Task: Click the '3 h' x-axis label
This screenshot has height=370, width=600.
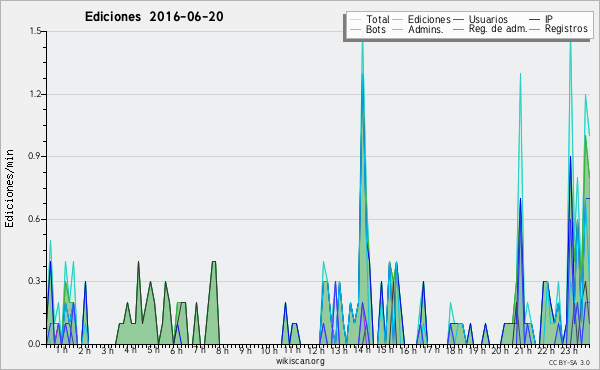Action: click(108, 350)
